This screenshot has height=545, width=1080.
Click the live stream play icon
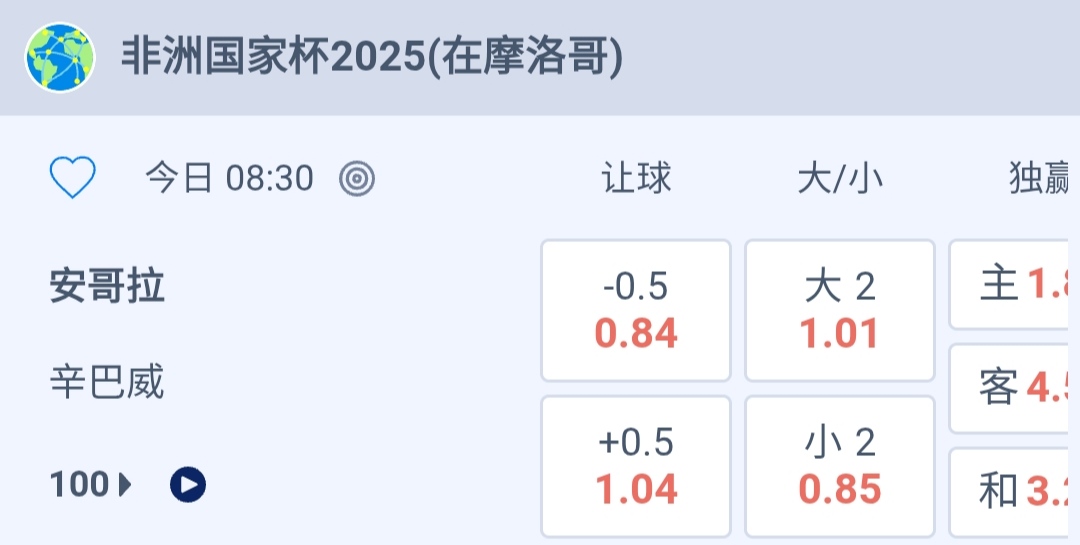pos(188,485)
